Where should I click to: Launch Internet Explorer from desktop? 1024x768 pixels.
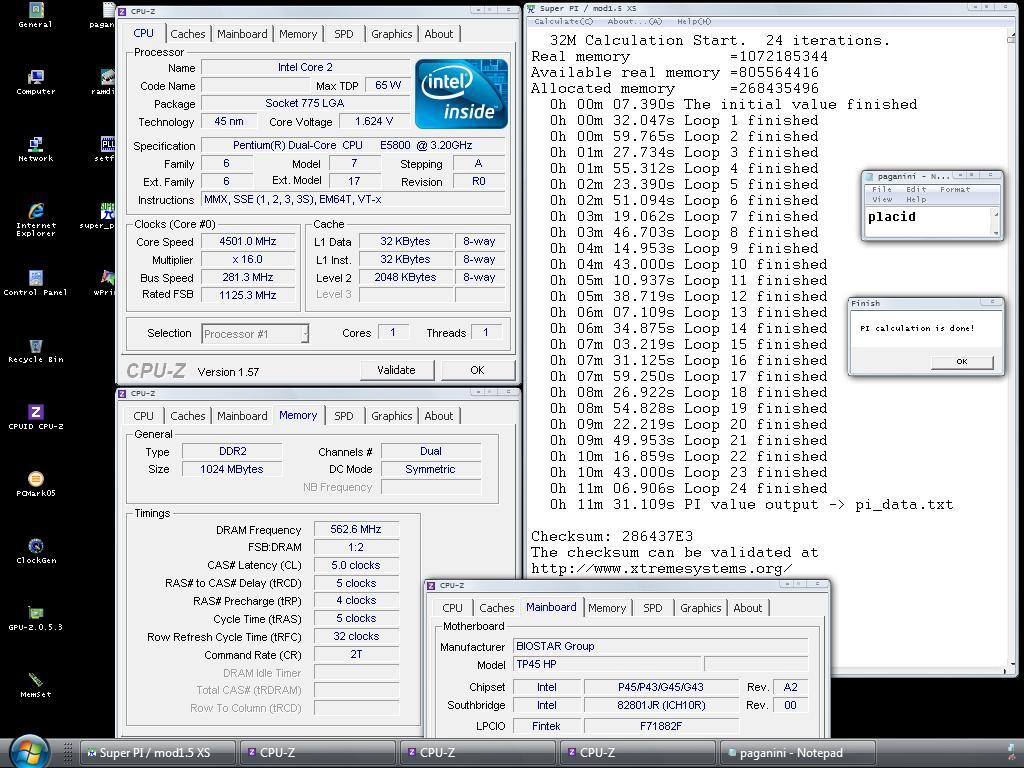pos(35,219)
